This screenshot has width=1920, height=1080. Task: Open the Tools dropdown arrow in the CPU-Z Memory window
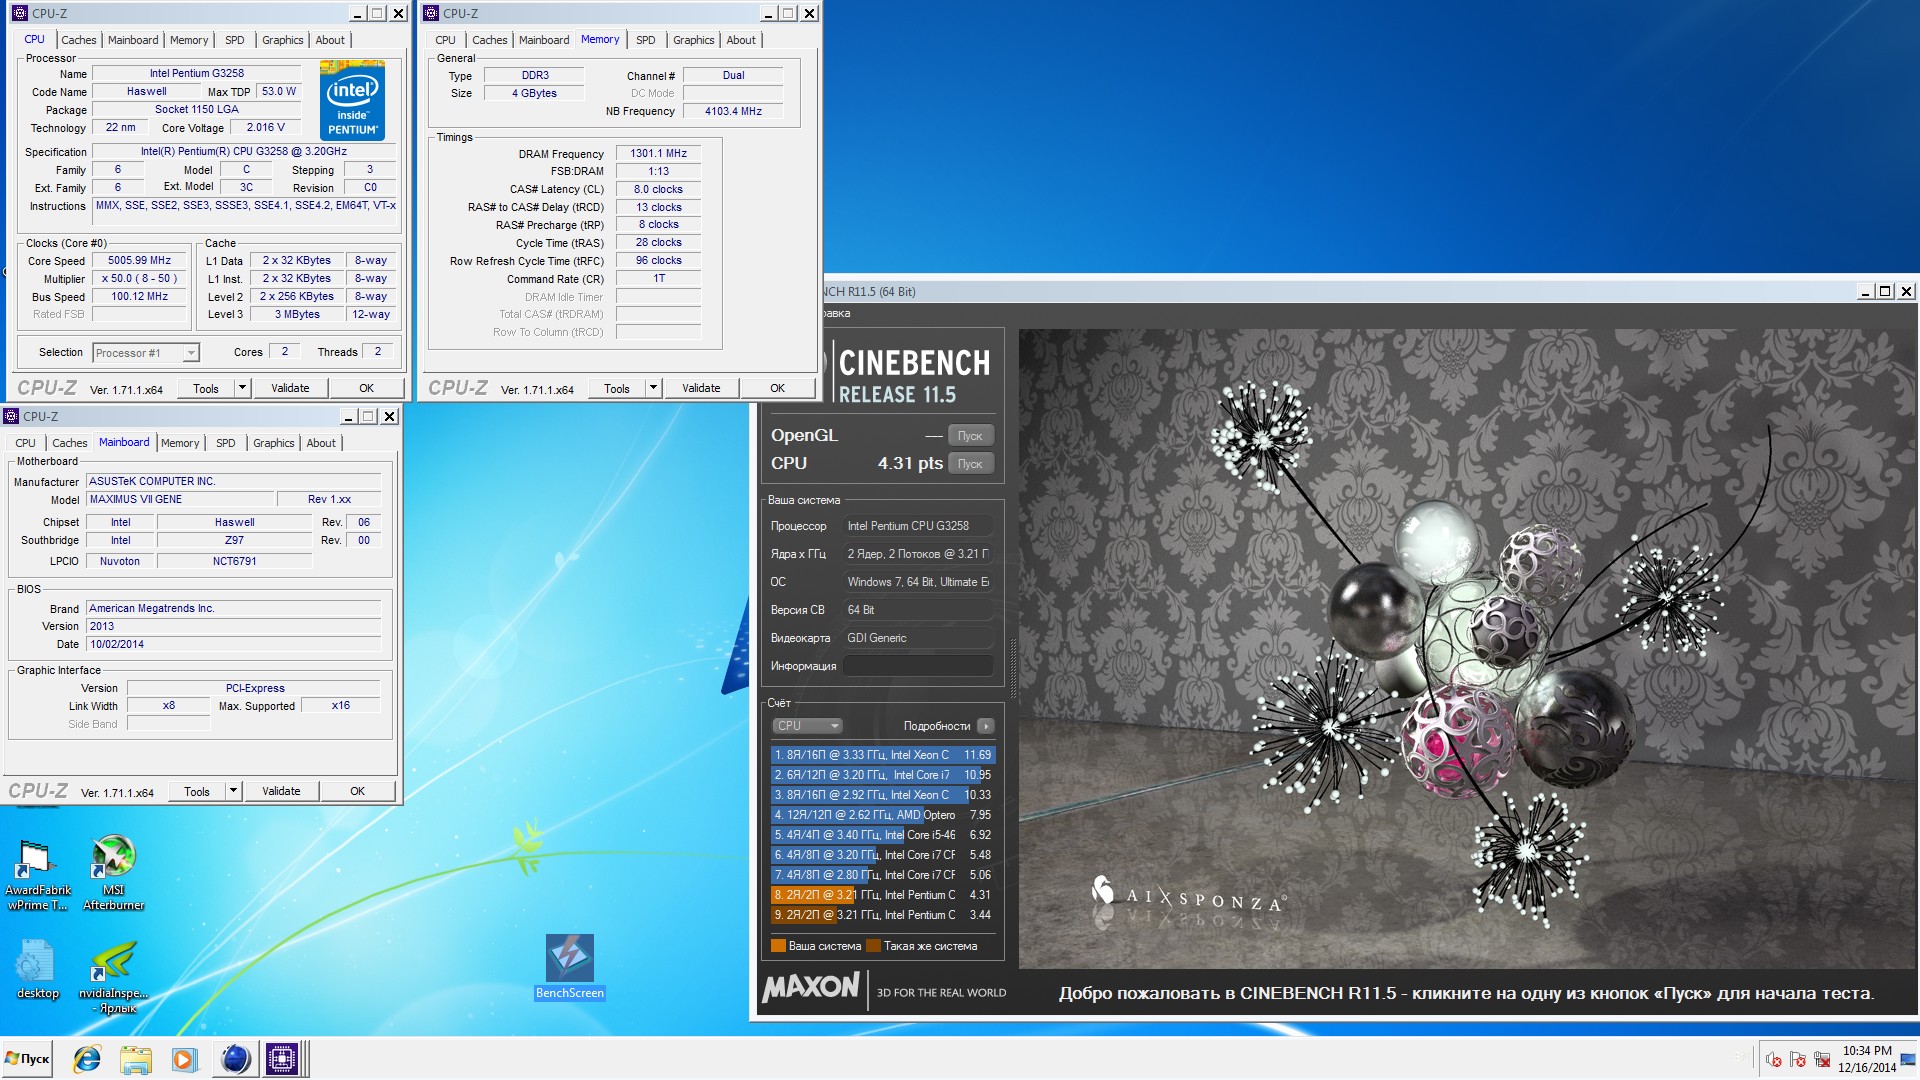click(x=653, y=388)
